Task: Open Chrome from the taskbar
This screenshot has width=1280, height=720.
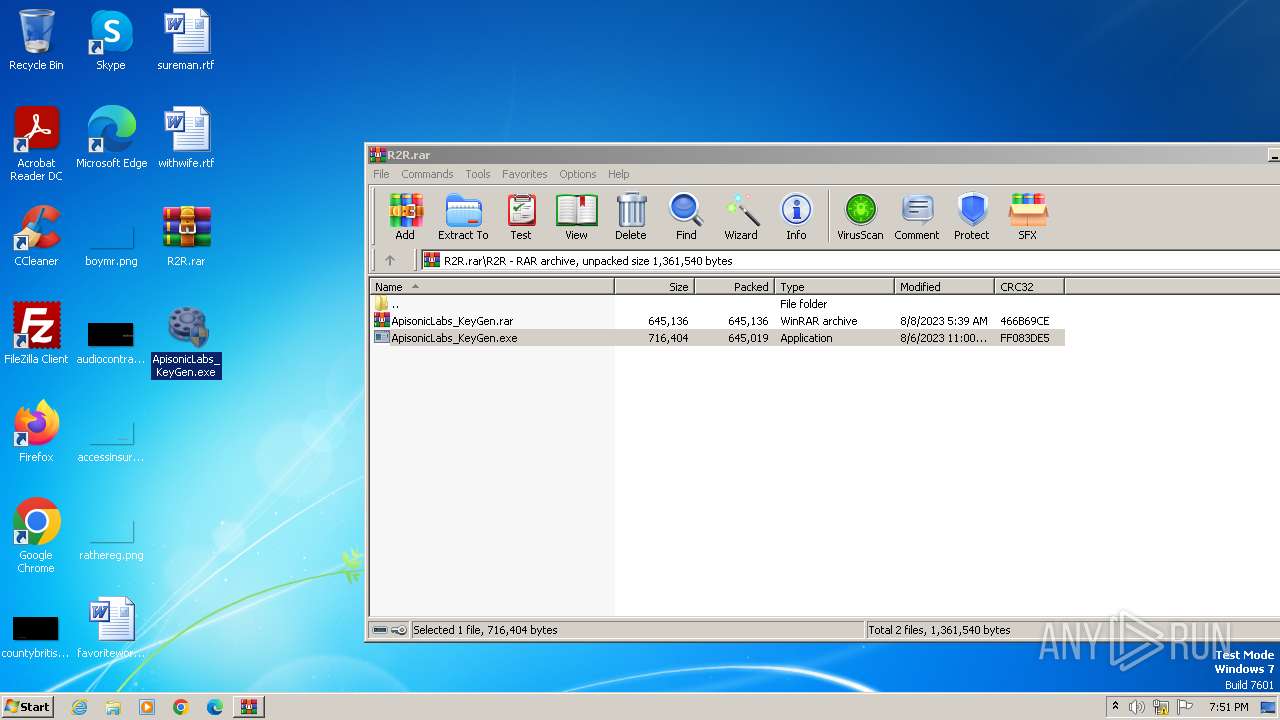Action: pyautogui.click(x=181, y=707)
